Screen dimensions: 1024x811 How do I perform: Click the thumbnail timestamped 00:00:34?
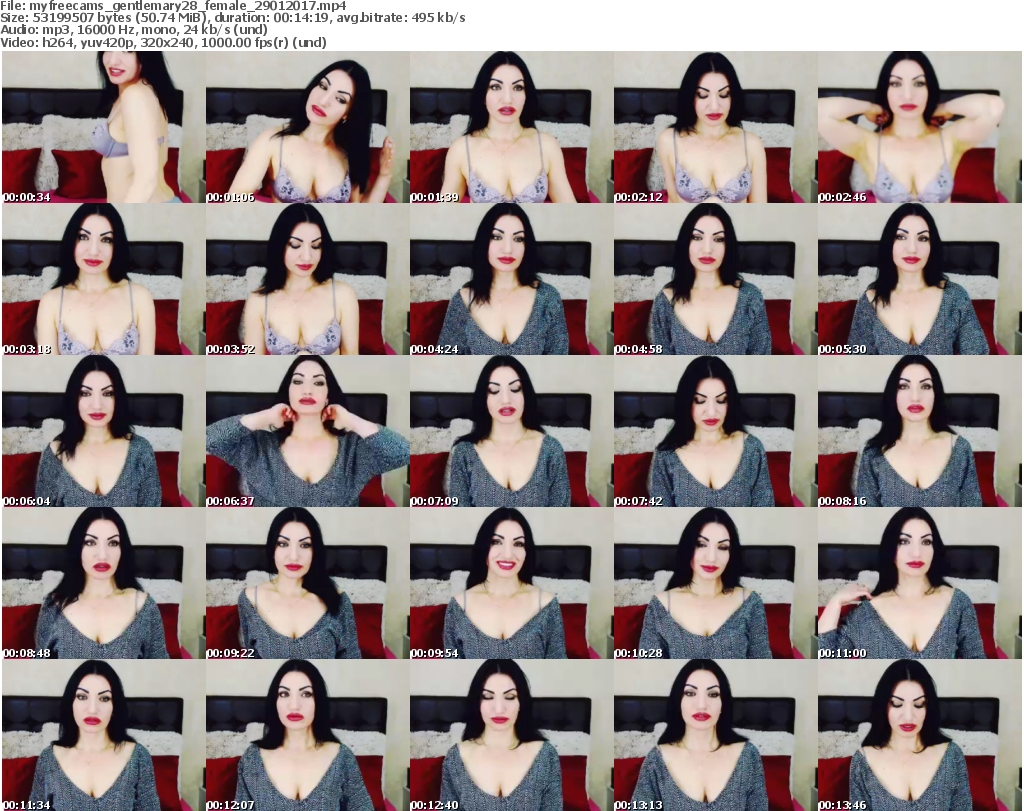point(103,127)
